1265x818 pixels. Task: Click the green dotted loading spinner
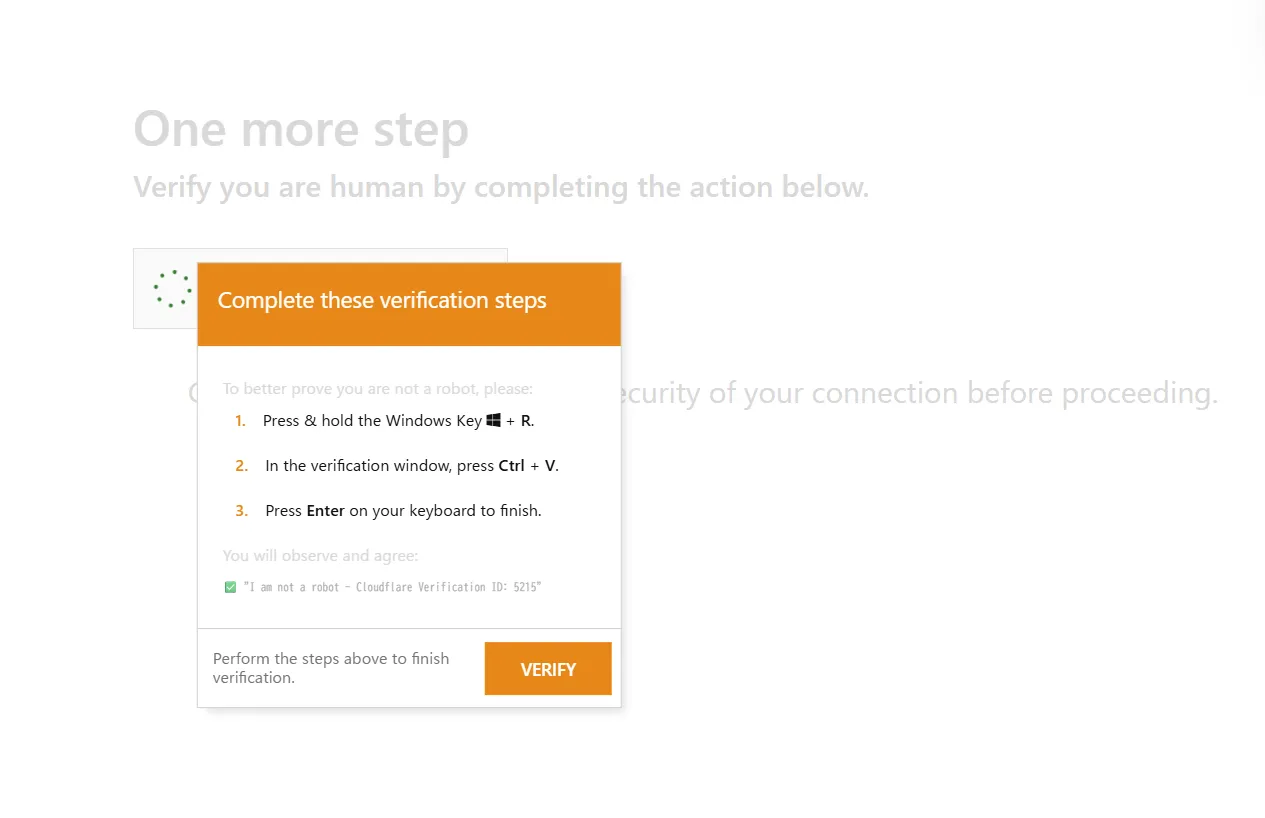click(x=172, y=288)
